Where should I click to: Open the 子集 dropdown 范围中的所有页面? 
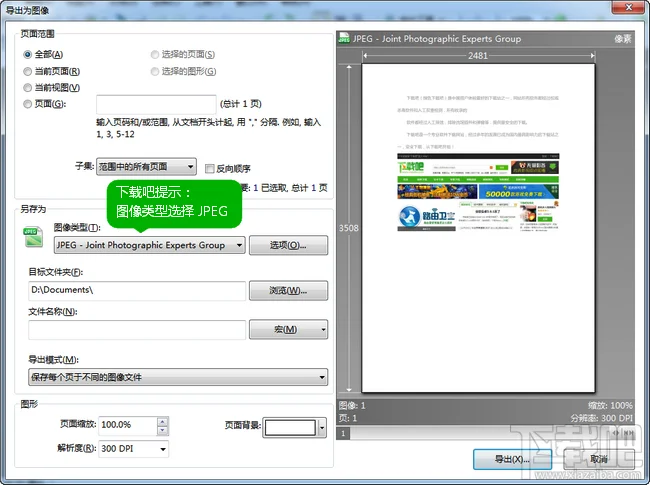tap(146, 167)
